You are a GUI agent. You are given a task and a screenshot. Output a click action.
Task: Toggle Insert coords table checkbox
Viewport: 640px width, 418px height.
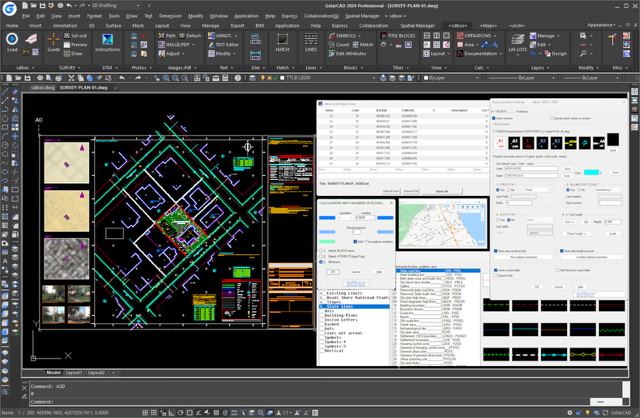tap(496, 270)
